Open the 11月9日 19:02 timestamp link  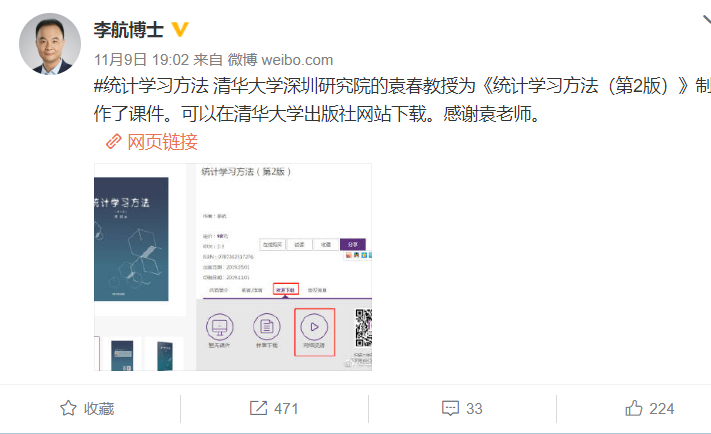click(x=141, y=59)
